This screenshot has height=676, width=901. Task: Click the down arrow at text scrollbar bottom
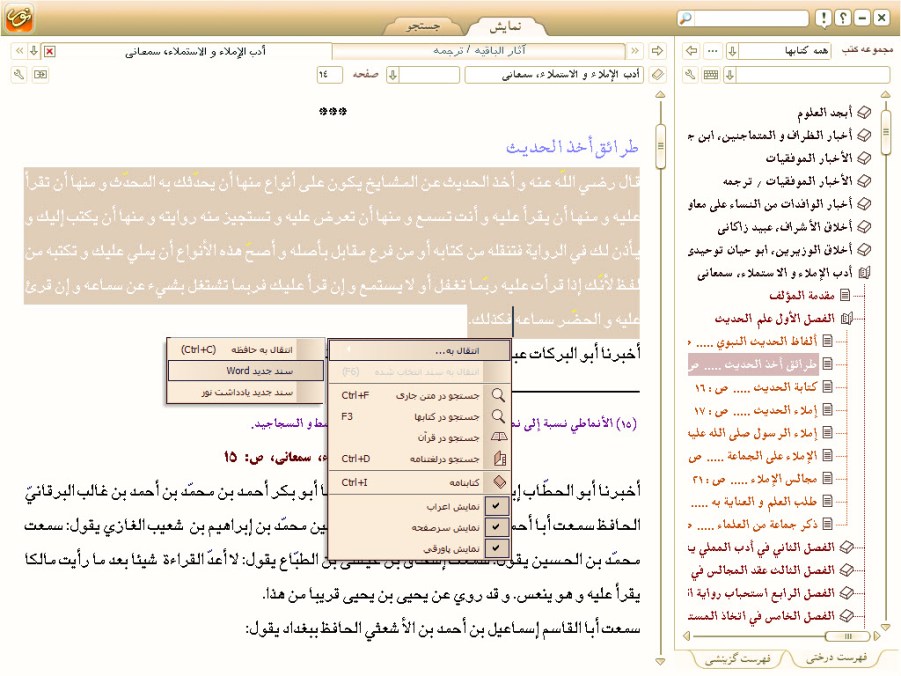coord(661,661)
